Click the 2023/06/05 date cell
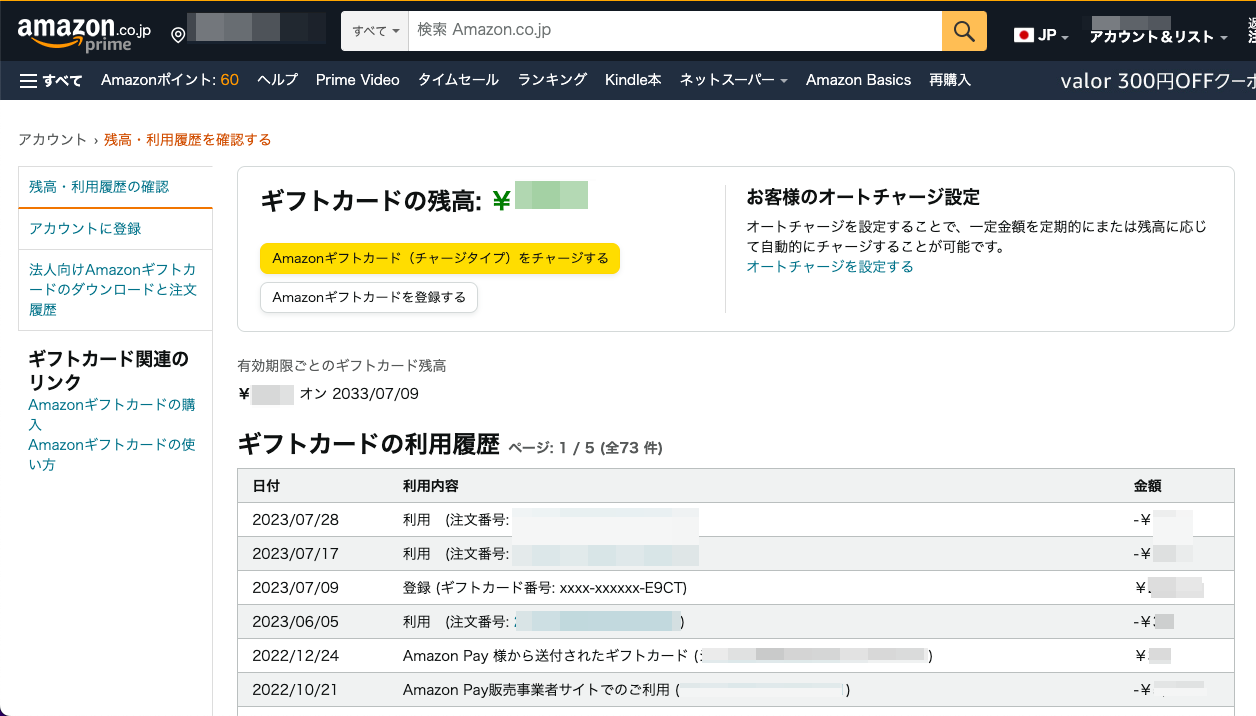The width and height of the screenshot is (1256, 716). (x=295, y=622)
